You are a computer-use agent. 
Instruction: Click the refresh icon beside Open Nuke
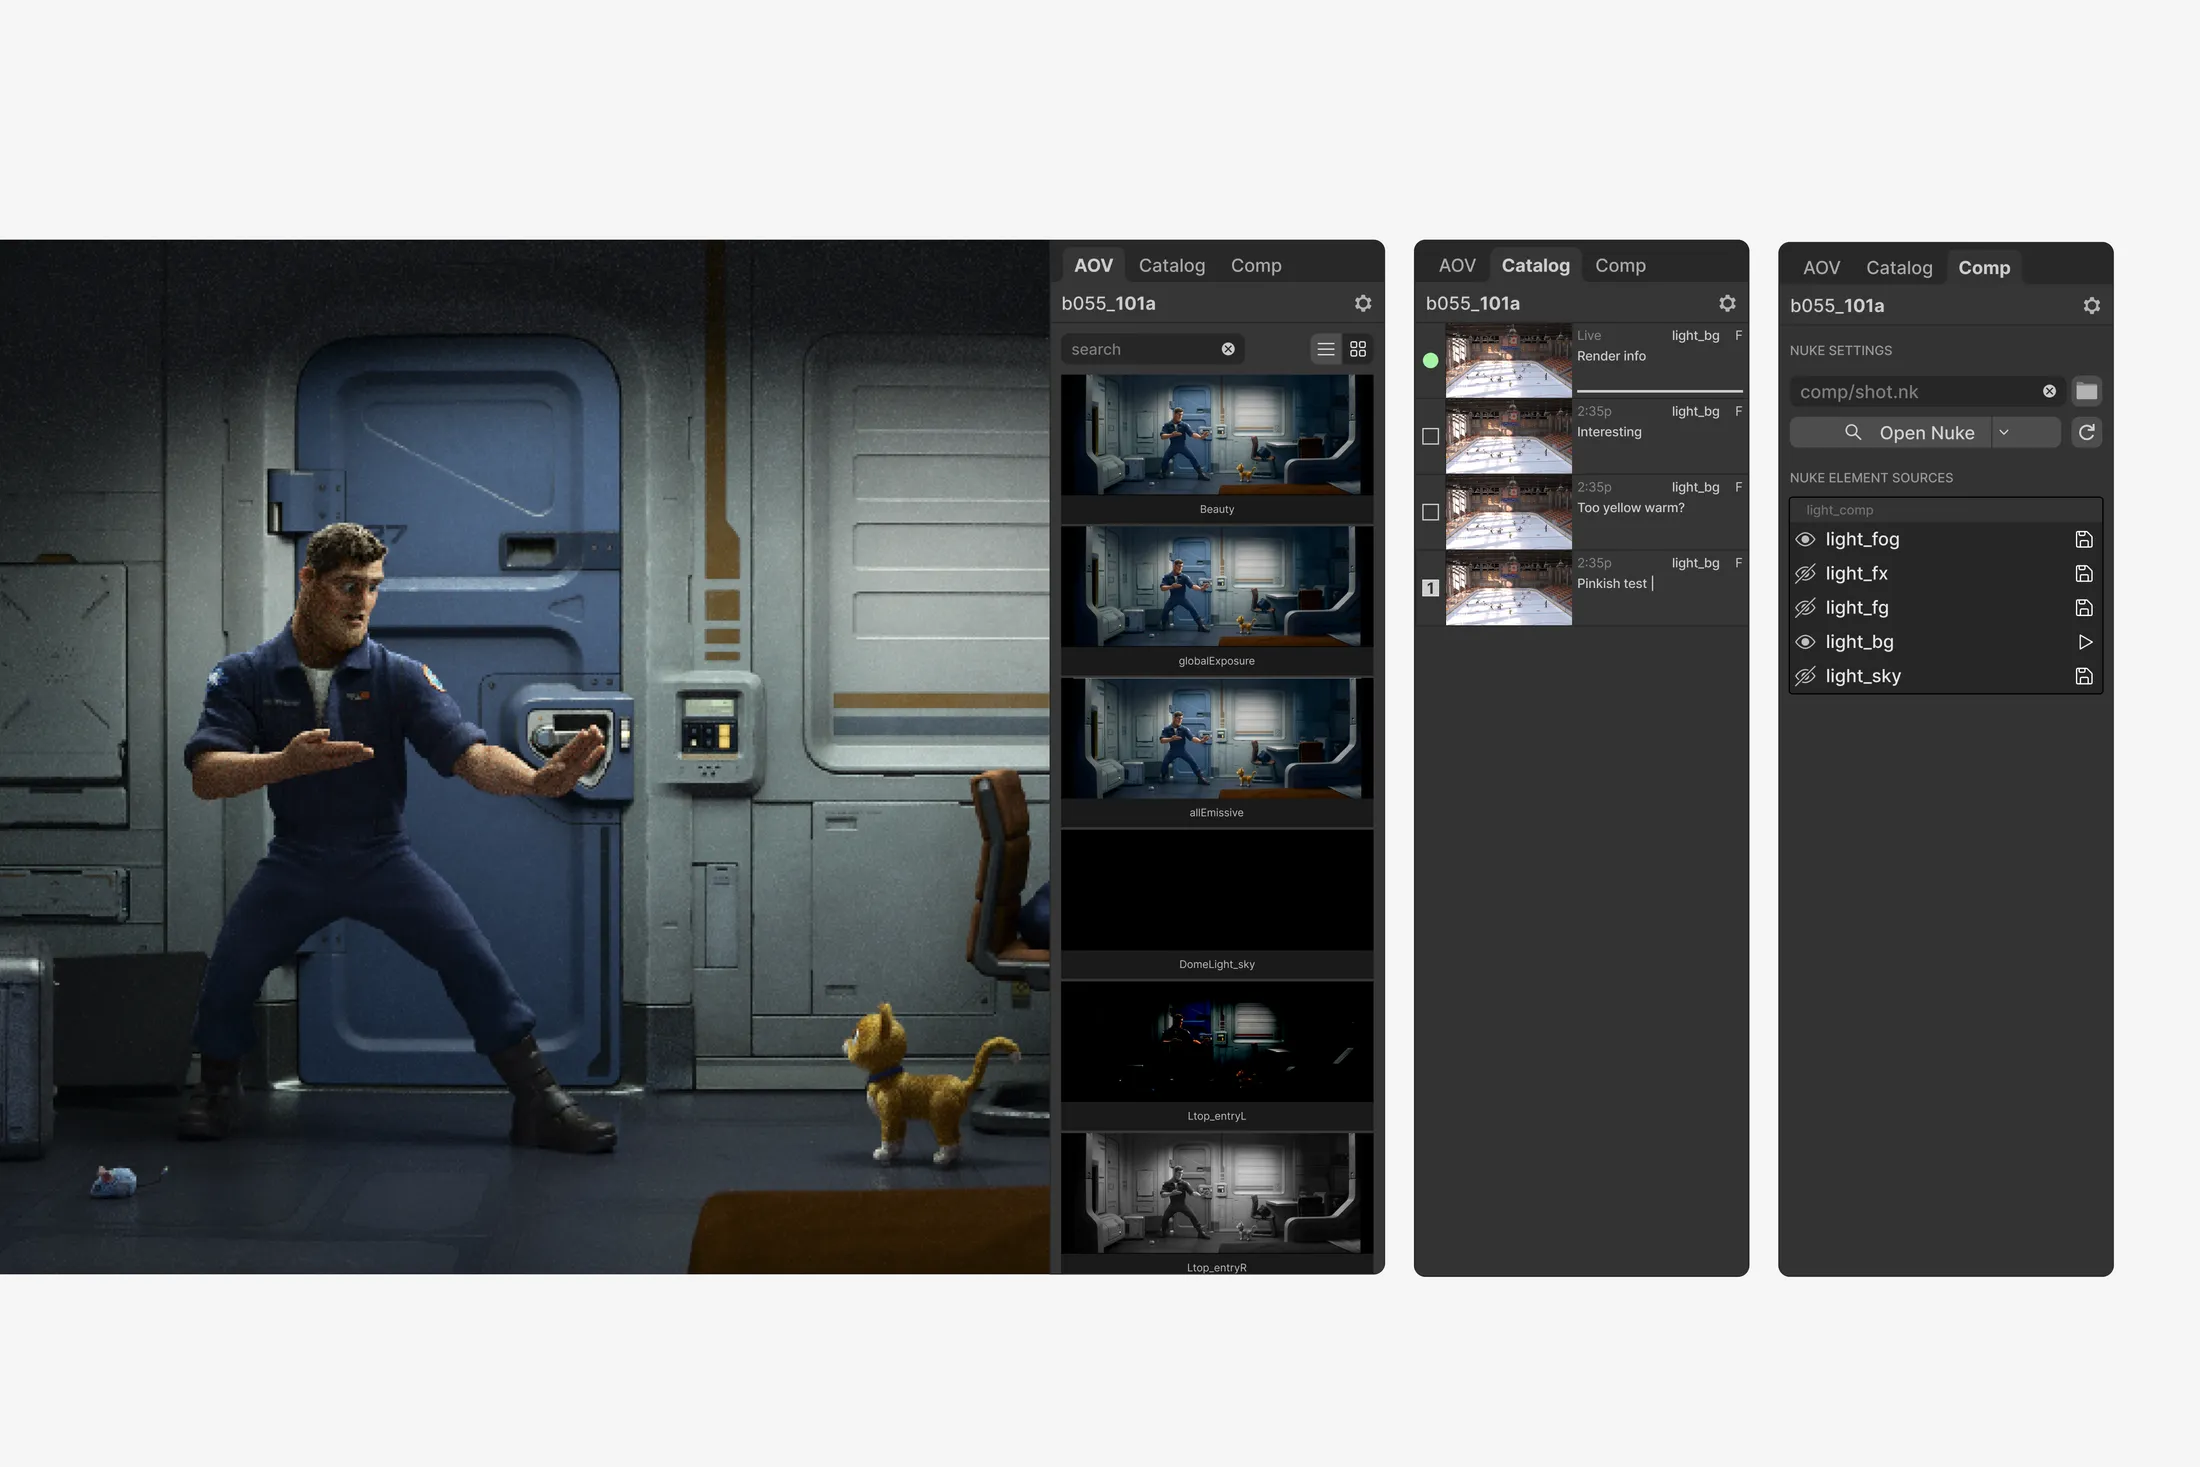point(2086,432)
